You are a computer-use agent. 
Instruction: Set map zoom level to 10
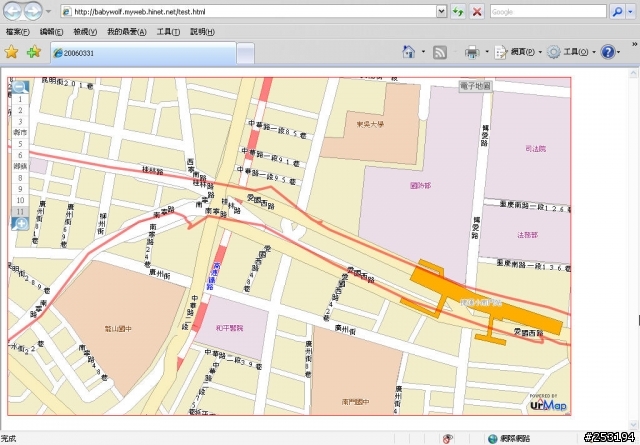pyautogui.click(x=20, y=200)
